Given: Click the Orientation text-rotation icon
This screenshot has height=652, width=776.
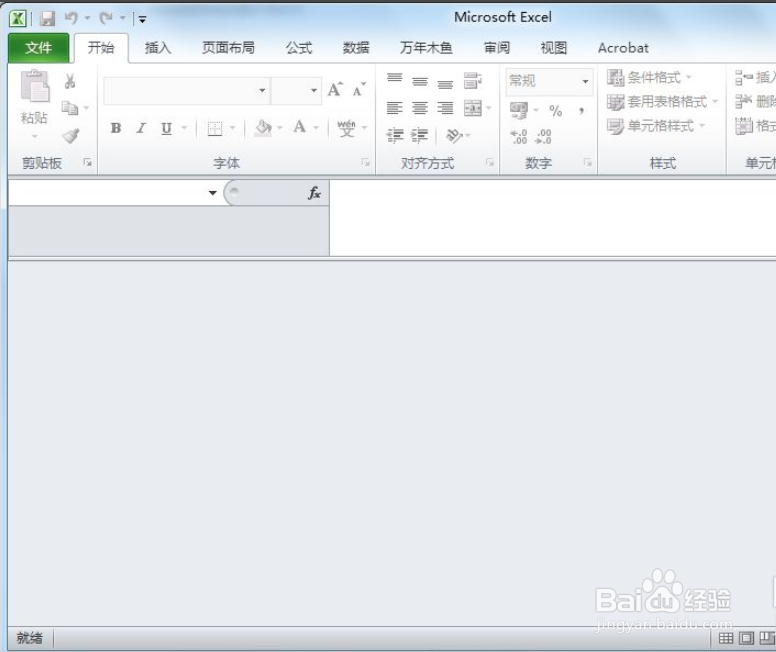Looking at the screenshot, I should click(454, 135).
